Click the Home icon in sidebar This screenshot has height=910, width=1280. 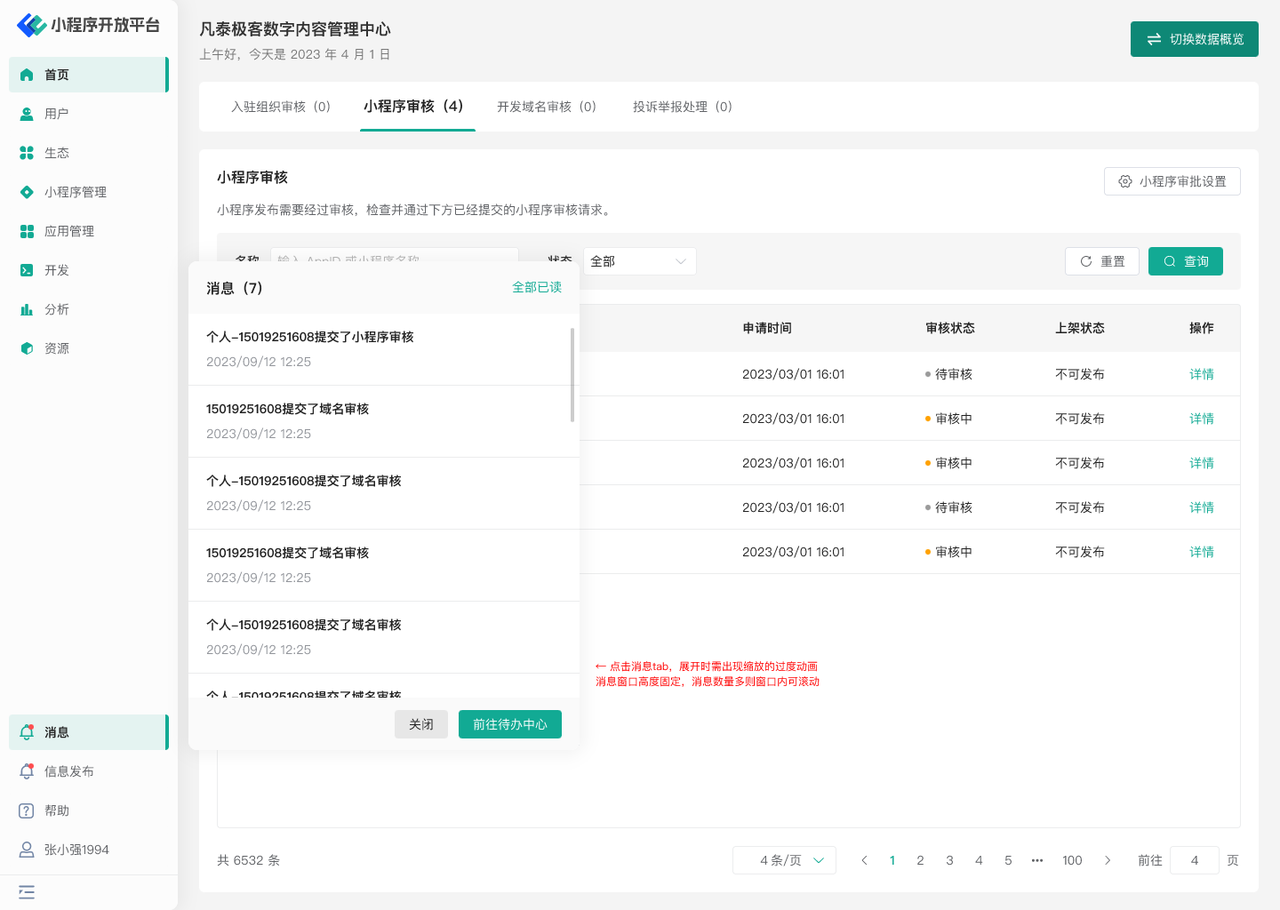point(27,75)
